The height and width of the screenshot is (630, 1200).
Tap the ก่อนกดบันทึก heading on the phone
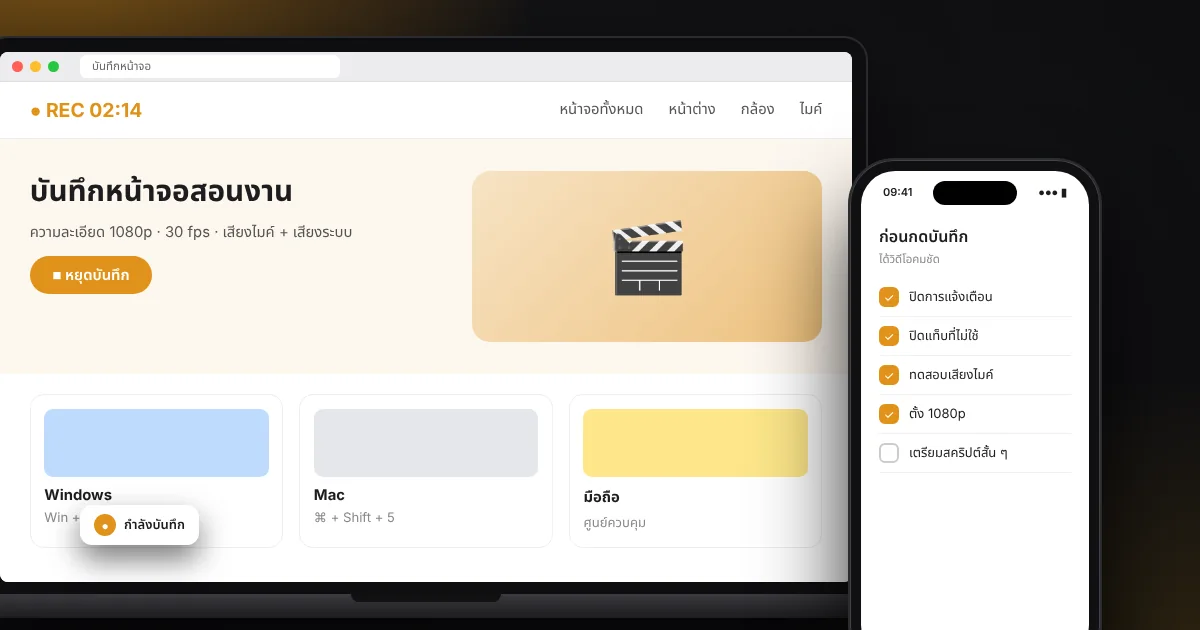(x=923, y=237)
